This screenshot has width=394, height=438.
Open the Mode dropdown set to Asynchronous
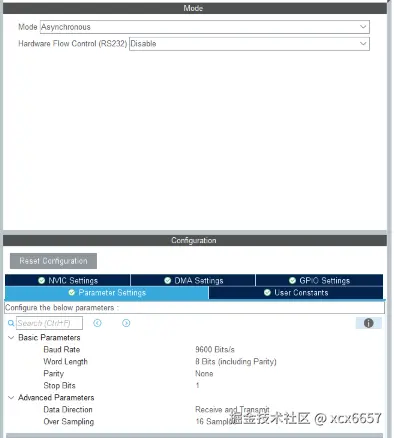[205, 27]
